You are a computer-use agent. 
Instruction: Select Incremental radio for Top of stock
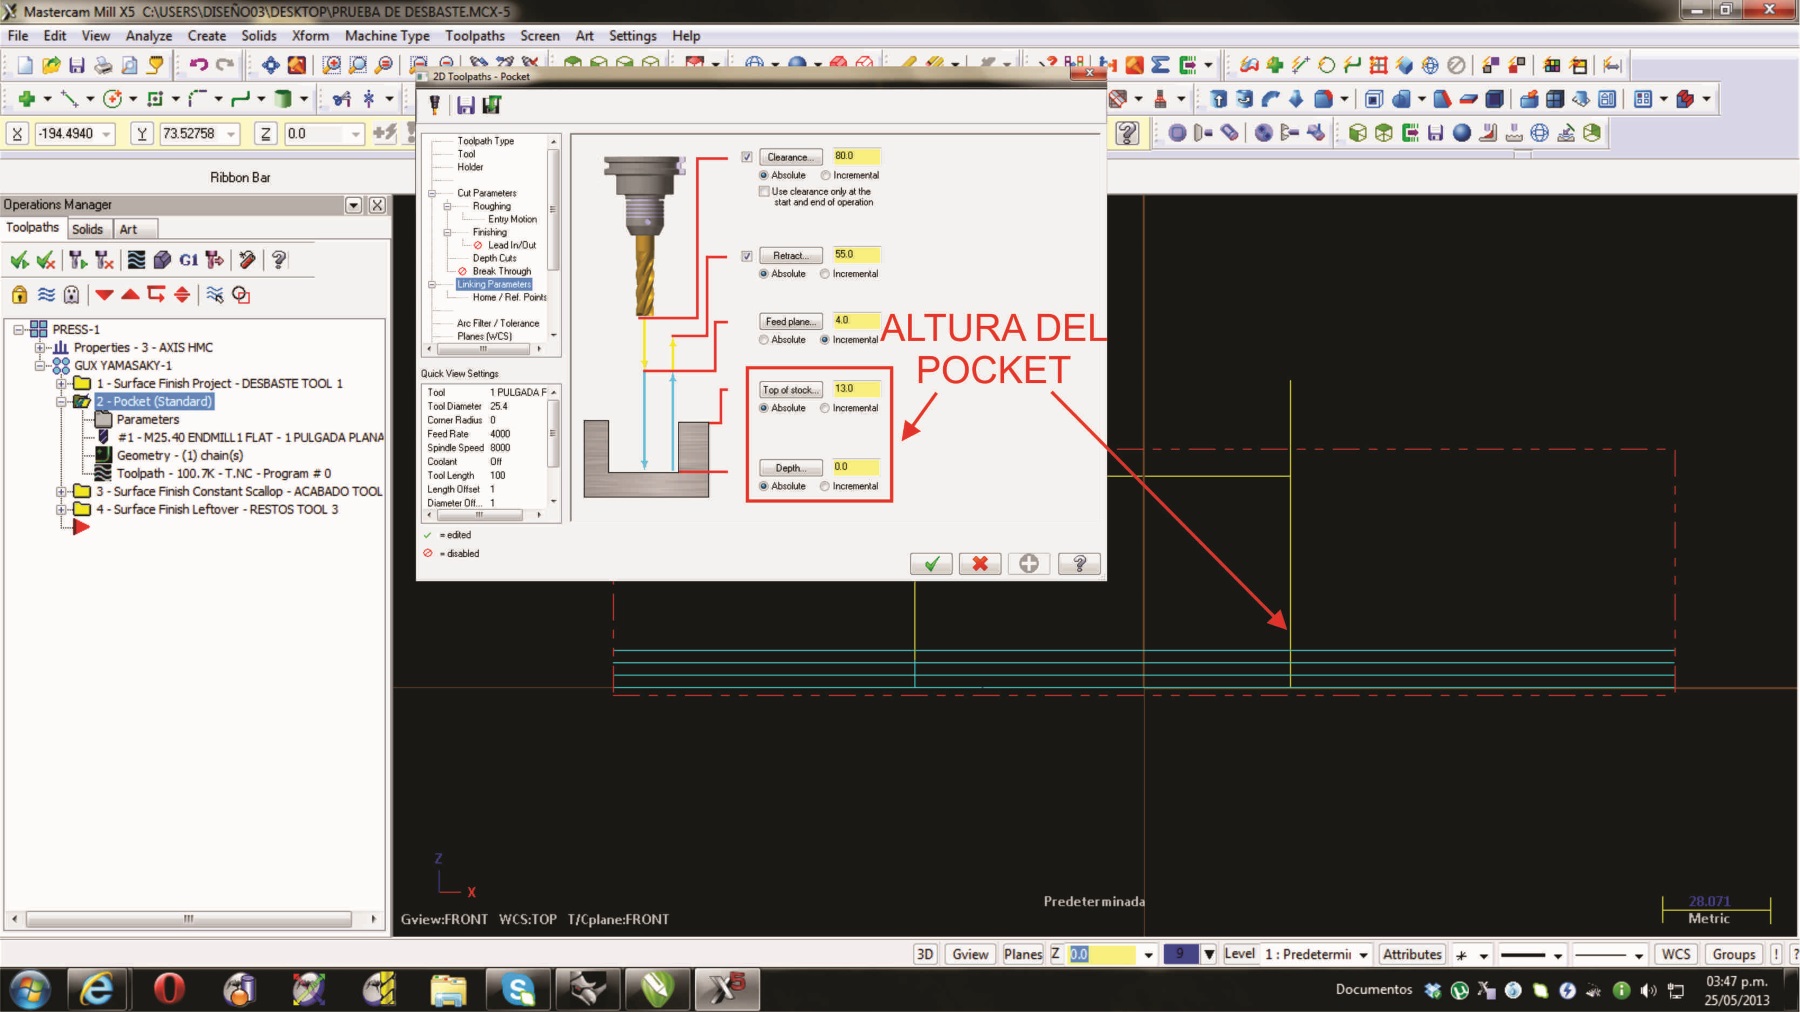pos(825,408)
